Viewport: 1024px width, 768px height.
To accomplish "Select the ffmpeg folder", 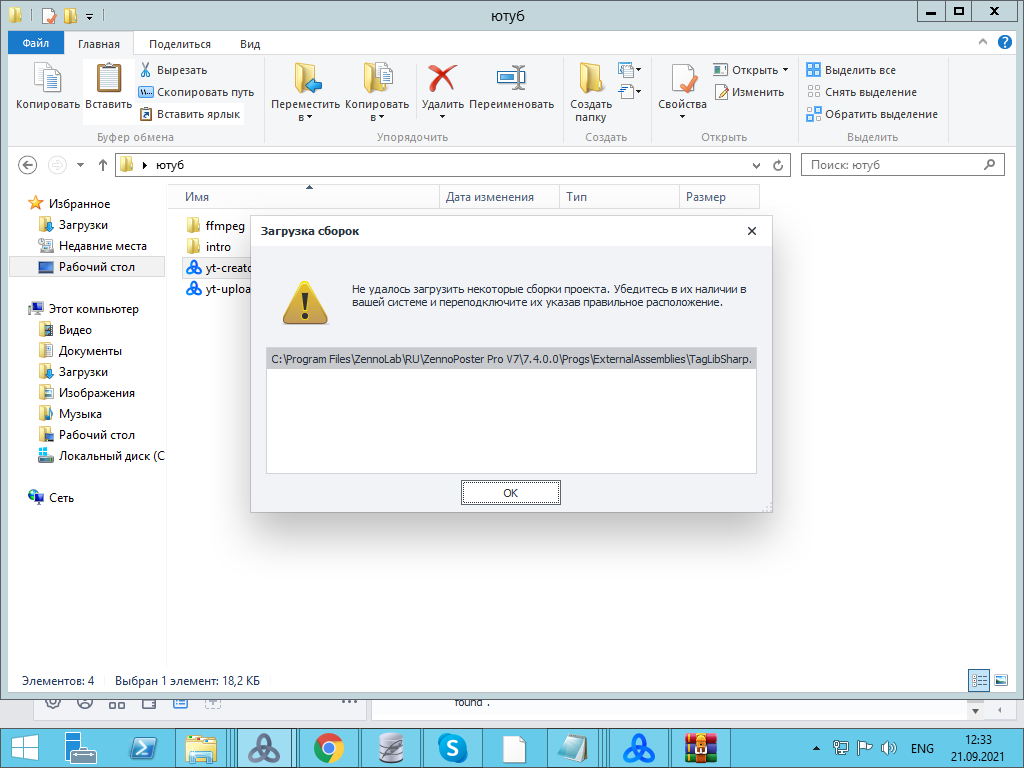I will tap(216, 226).
